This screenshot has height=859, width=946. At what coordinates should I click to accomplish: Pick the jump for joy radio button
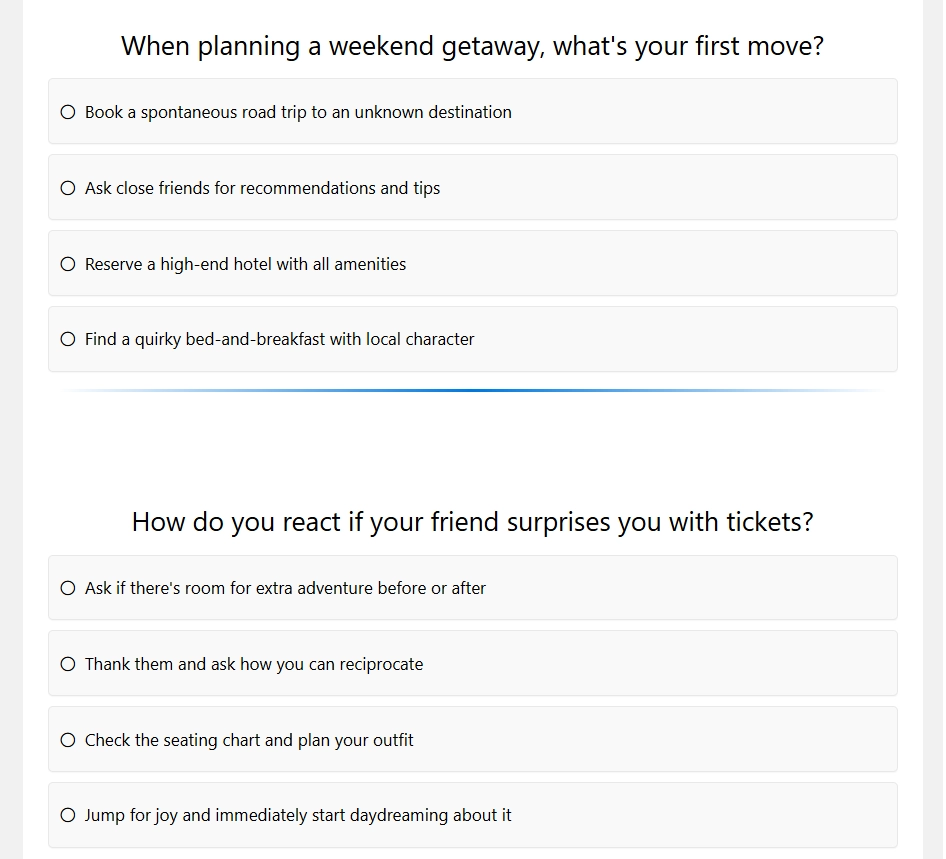click(x=68, y=815)
